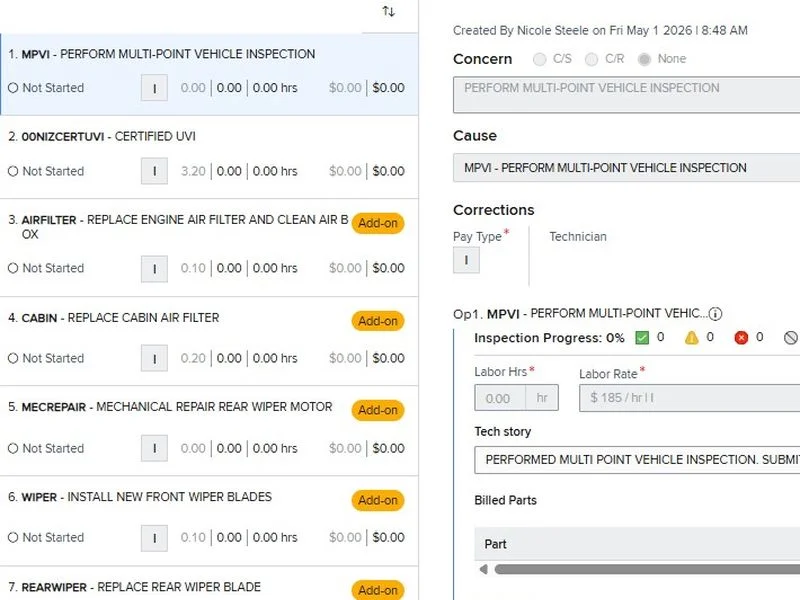The width and height of the screenshot is (800, 600).
Task: Click the yellow warning inspection icon
Action: point(691,338)
